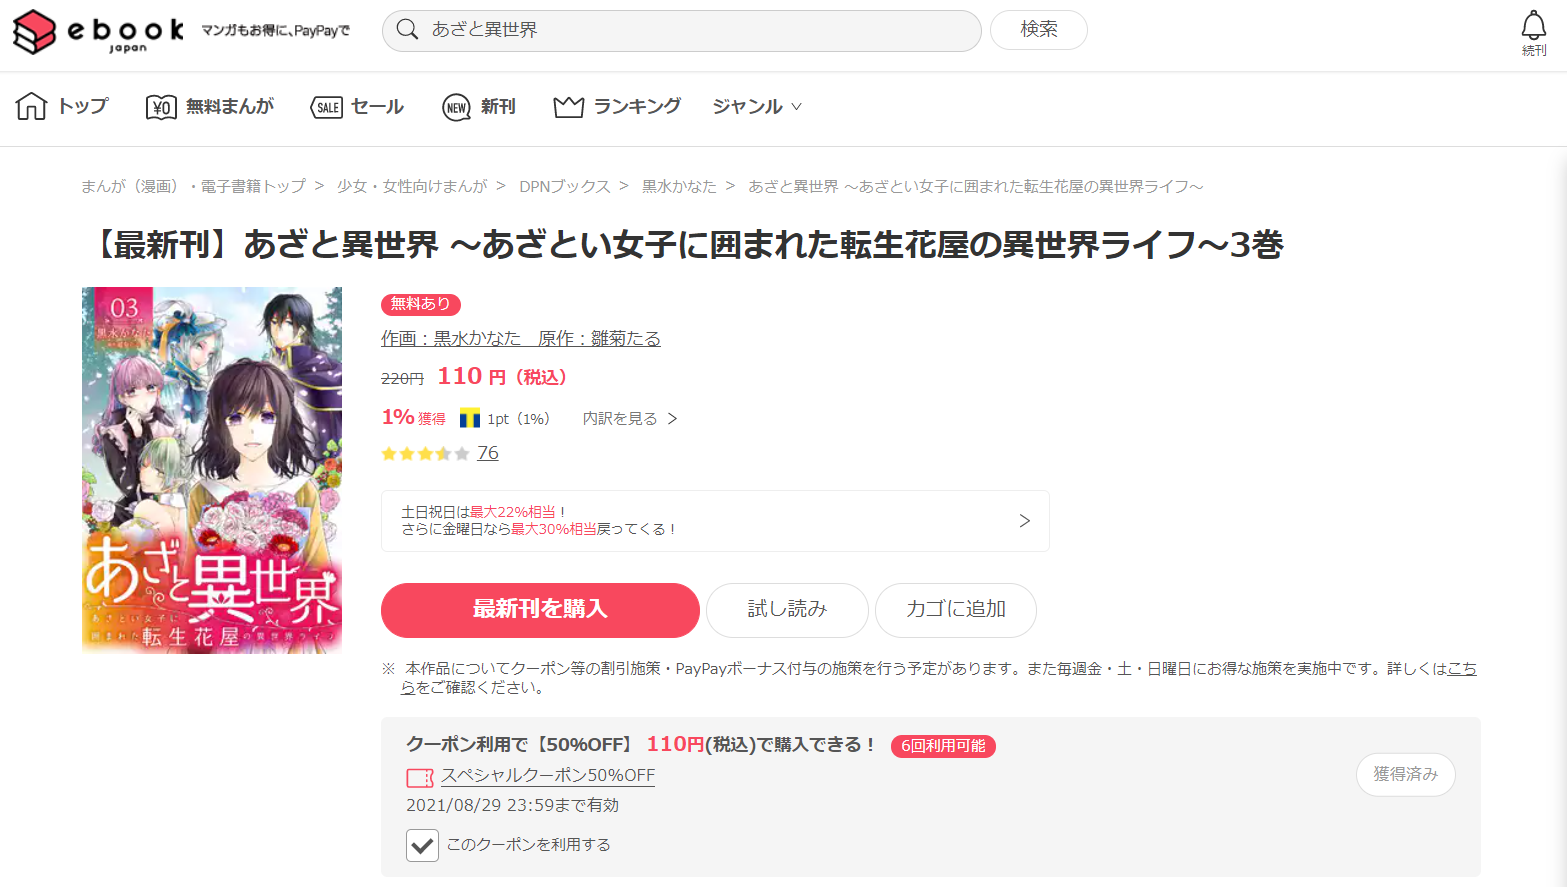Open スペシャルクーポン50%OFF link
1567x887 pixels.
click(548, 775)
